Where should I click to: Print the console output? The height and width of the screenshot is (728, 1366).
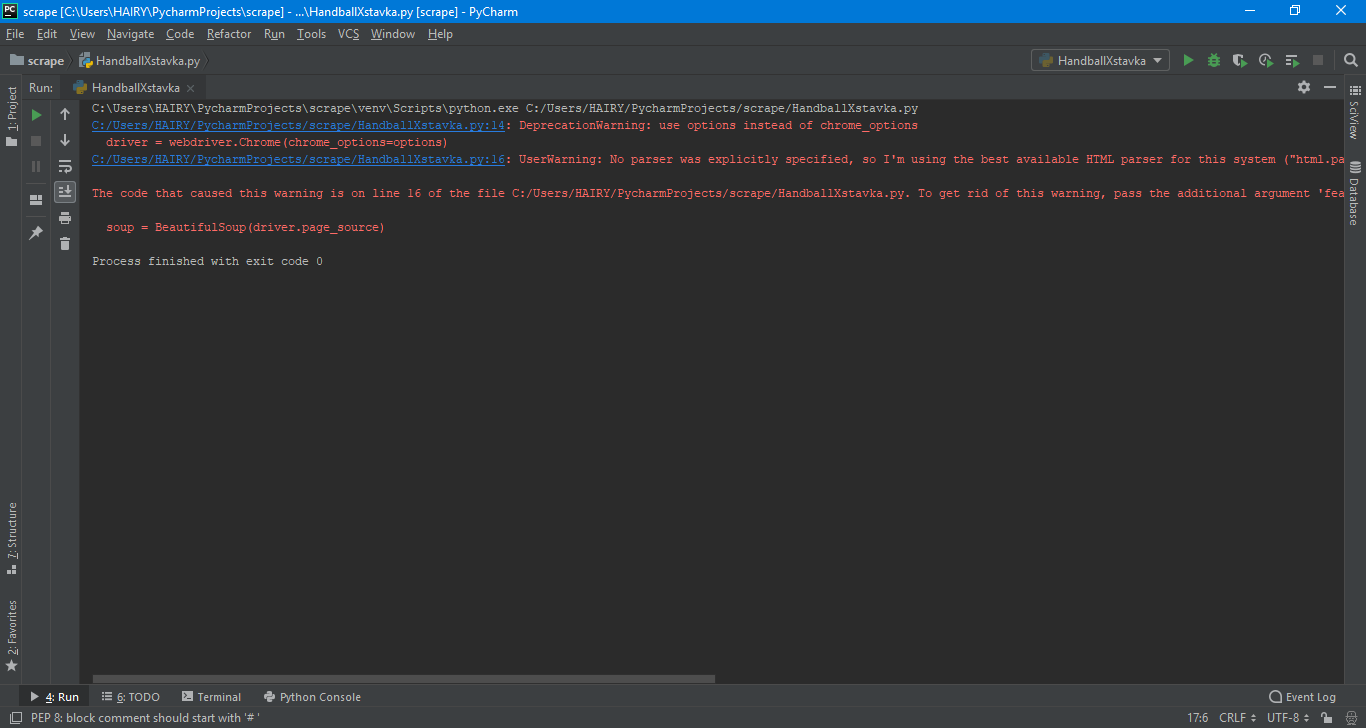65,218
